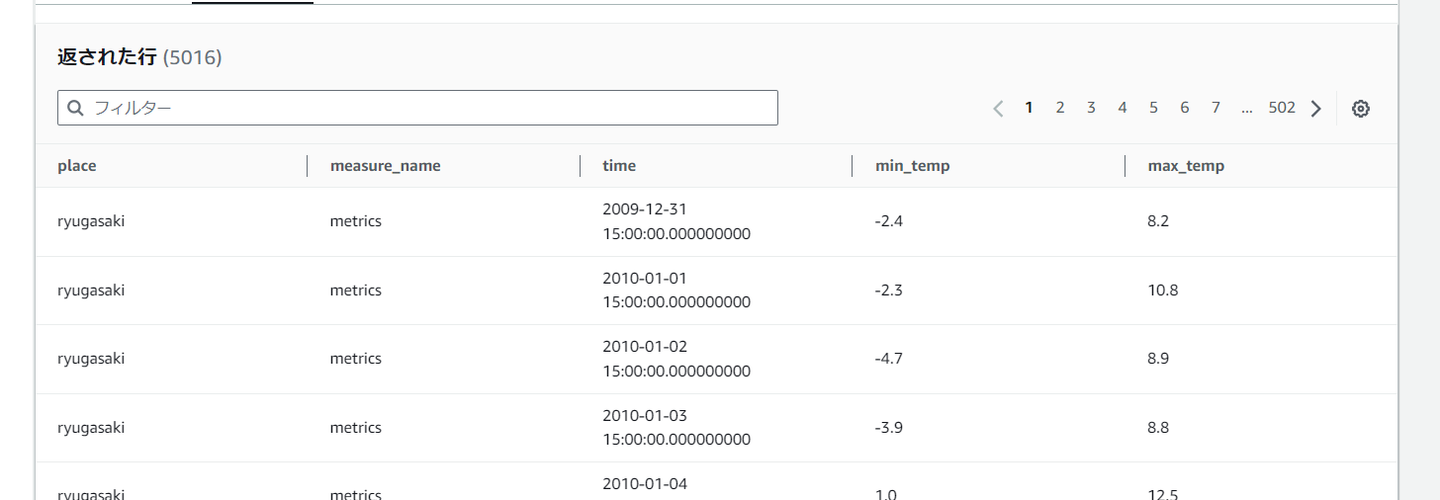
Task: Click the min_temp column header
Action: [912, 166]
